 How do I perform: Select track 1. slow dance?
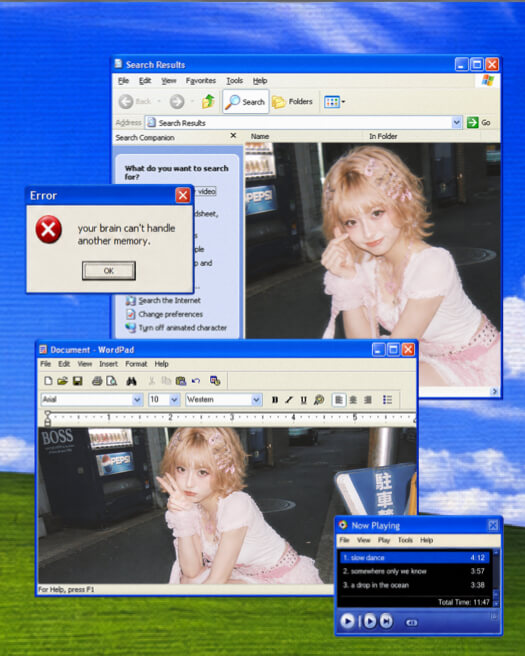[414, 558]
